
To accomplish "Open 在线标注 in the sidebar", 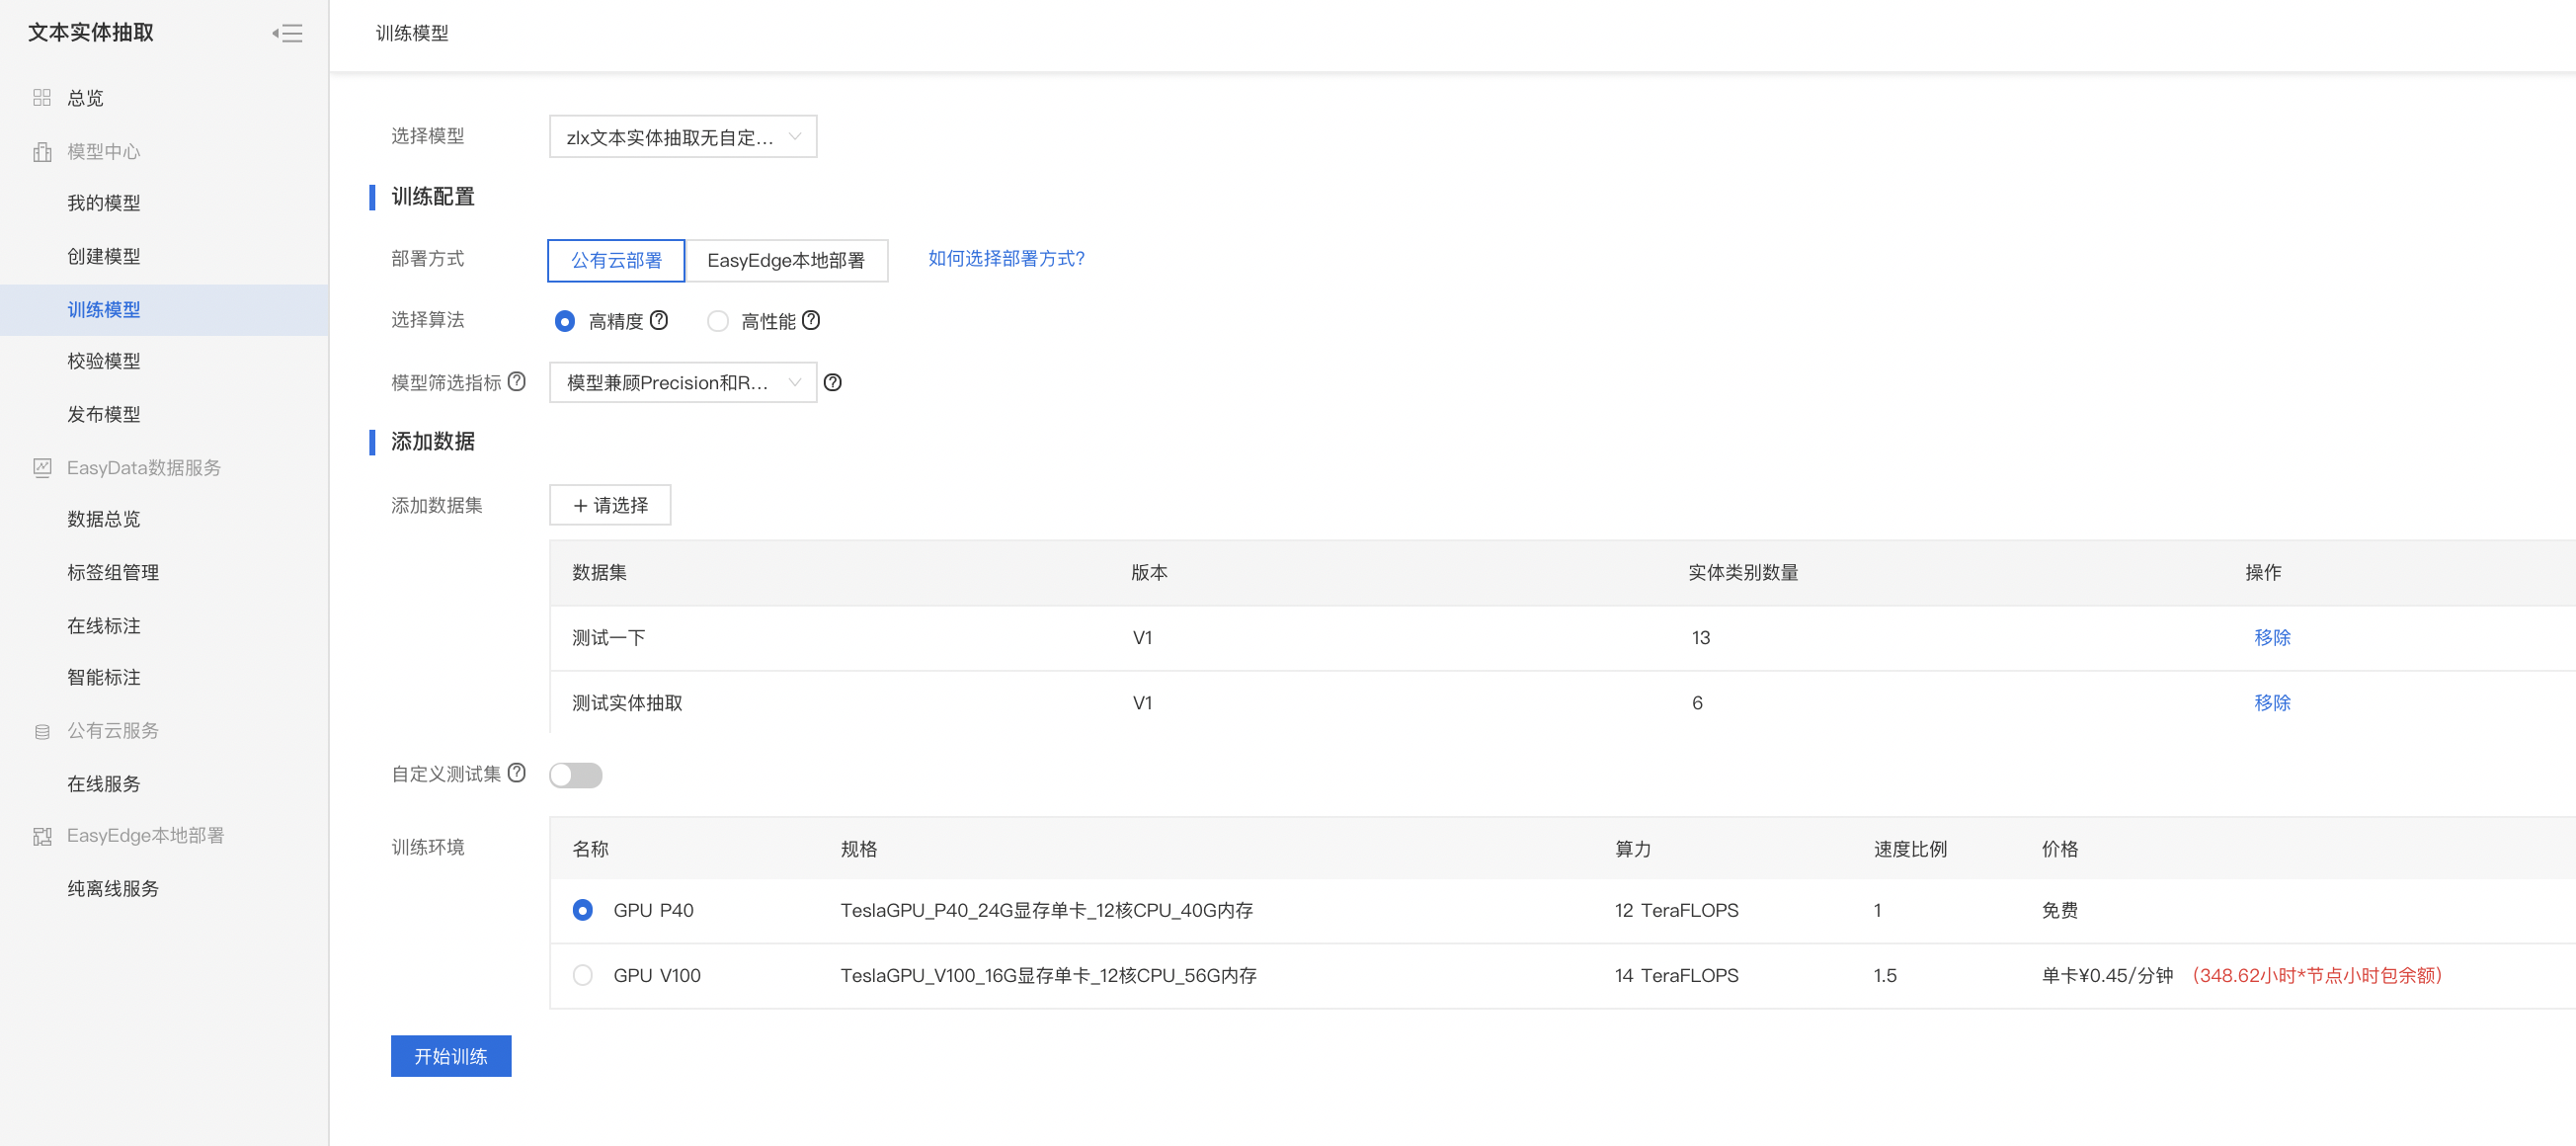I will click(x=104, y=626).
